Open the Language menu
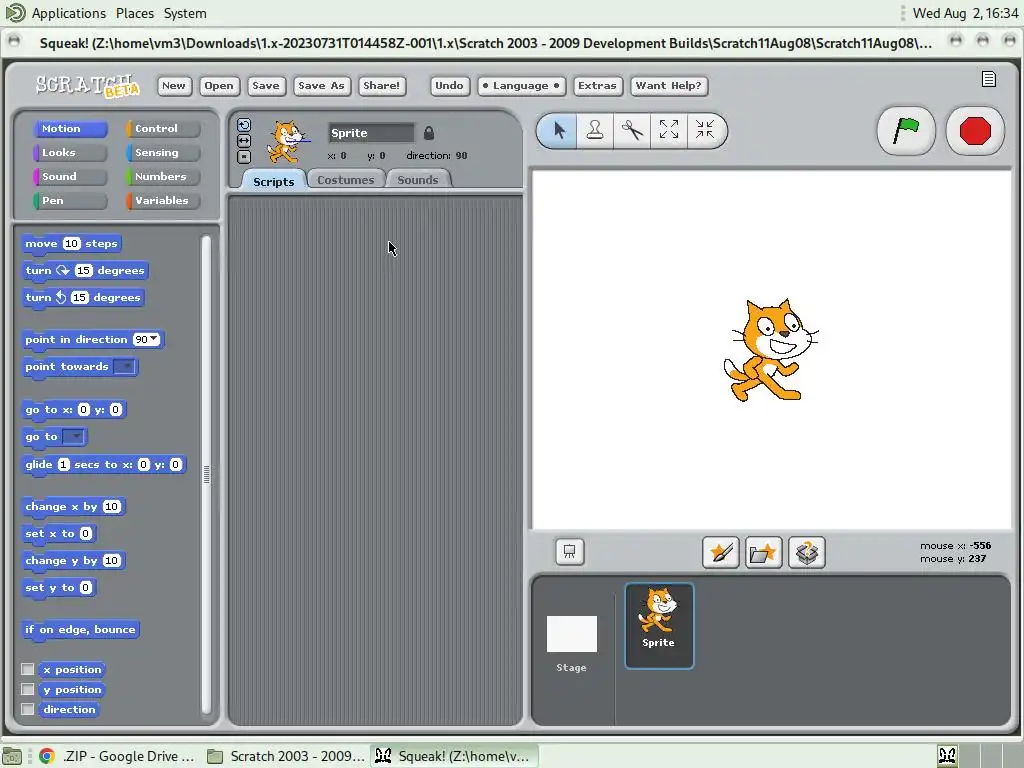This screenshot has width=1024, height=768. pyautogui.click(x=520, y=86)
